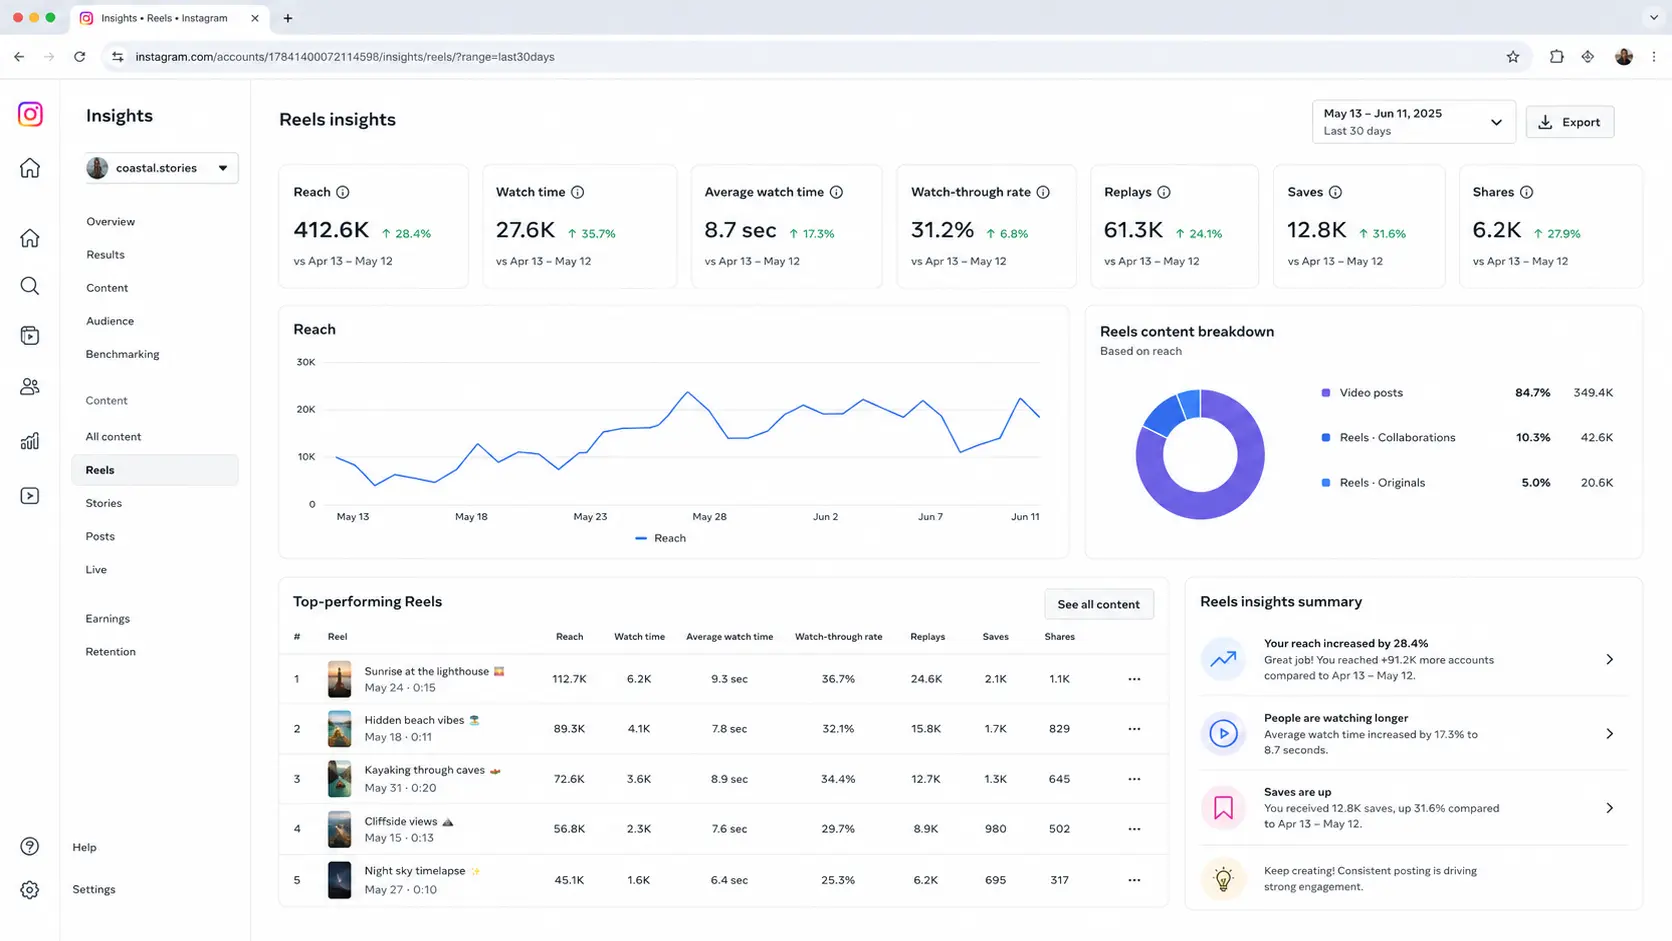This screenshot has width=1672, height=941.
Task: Open the Settings gear icon
Action: (x=30, y=890)
